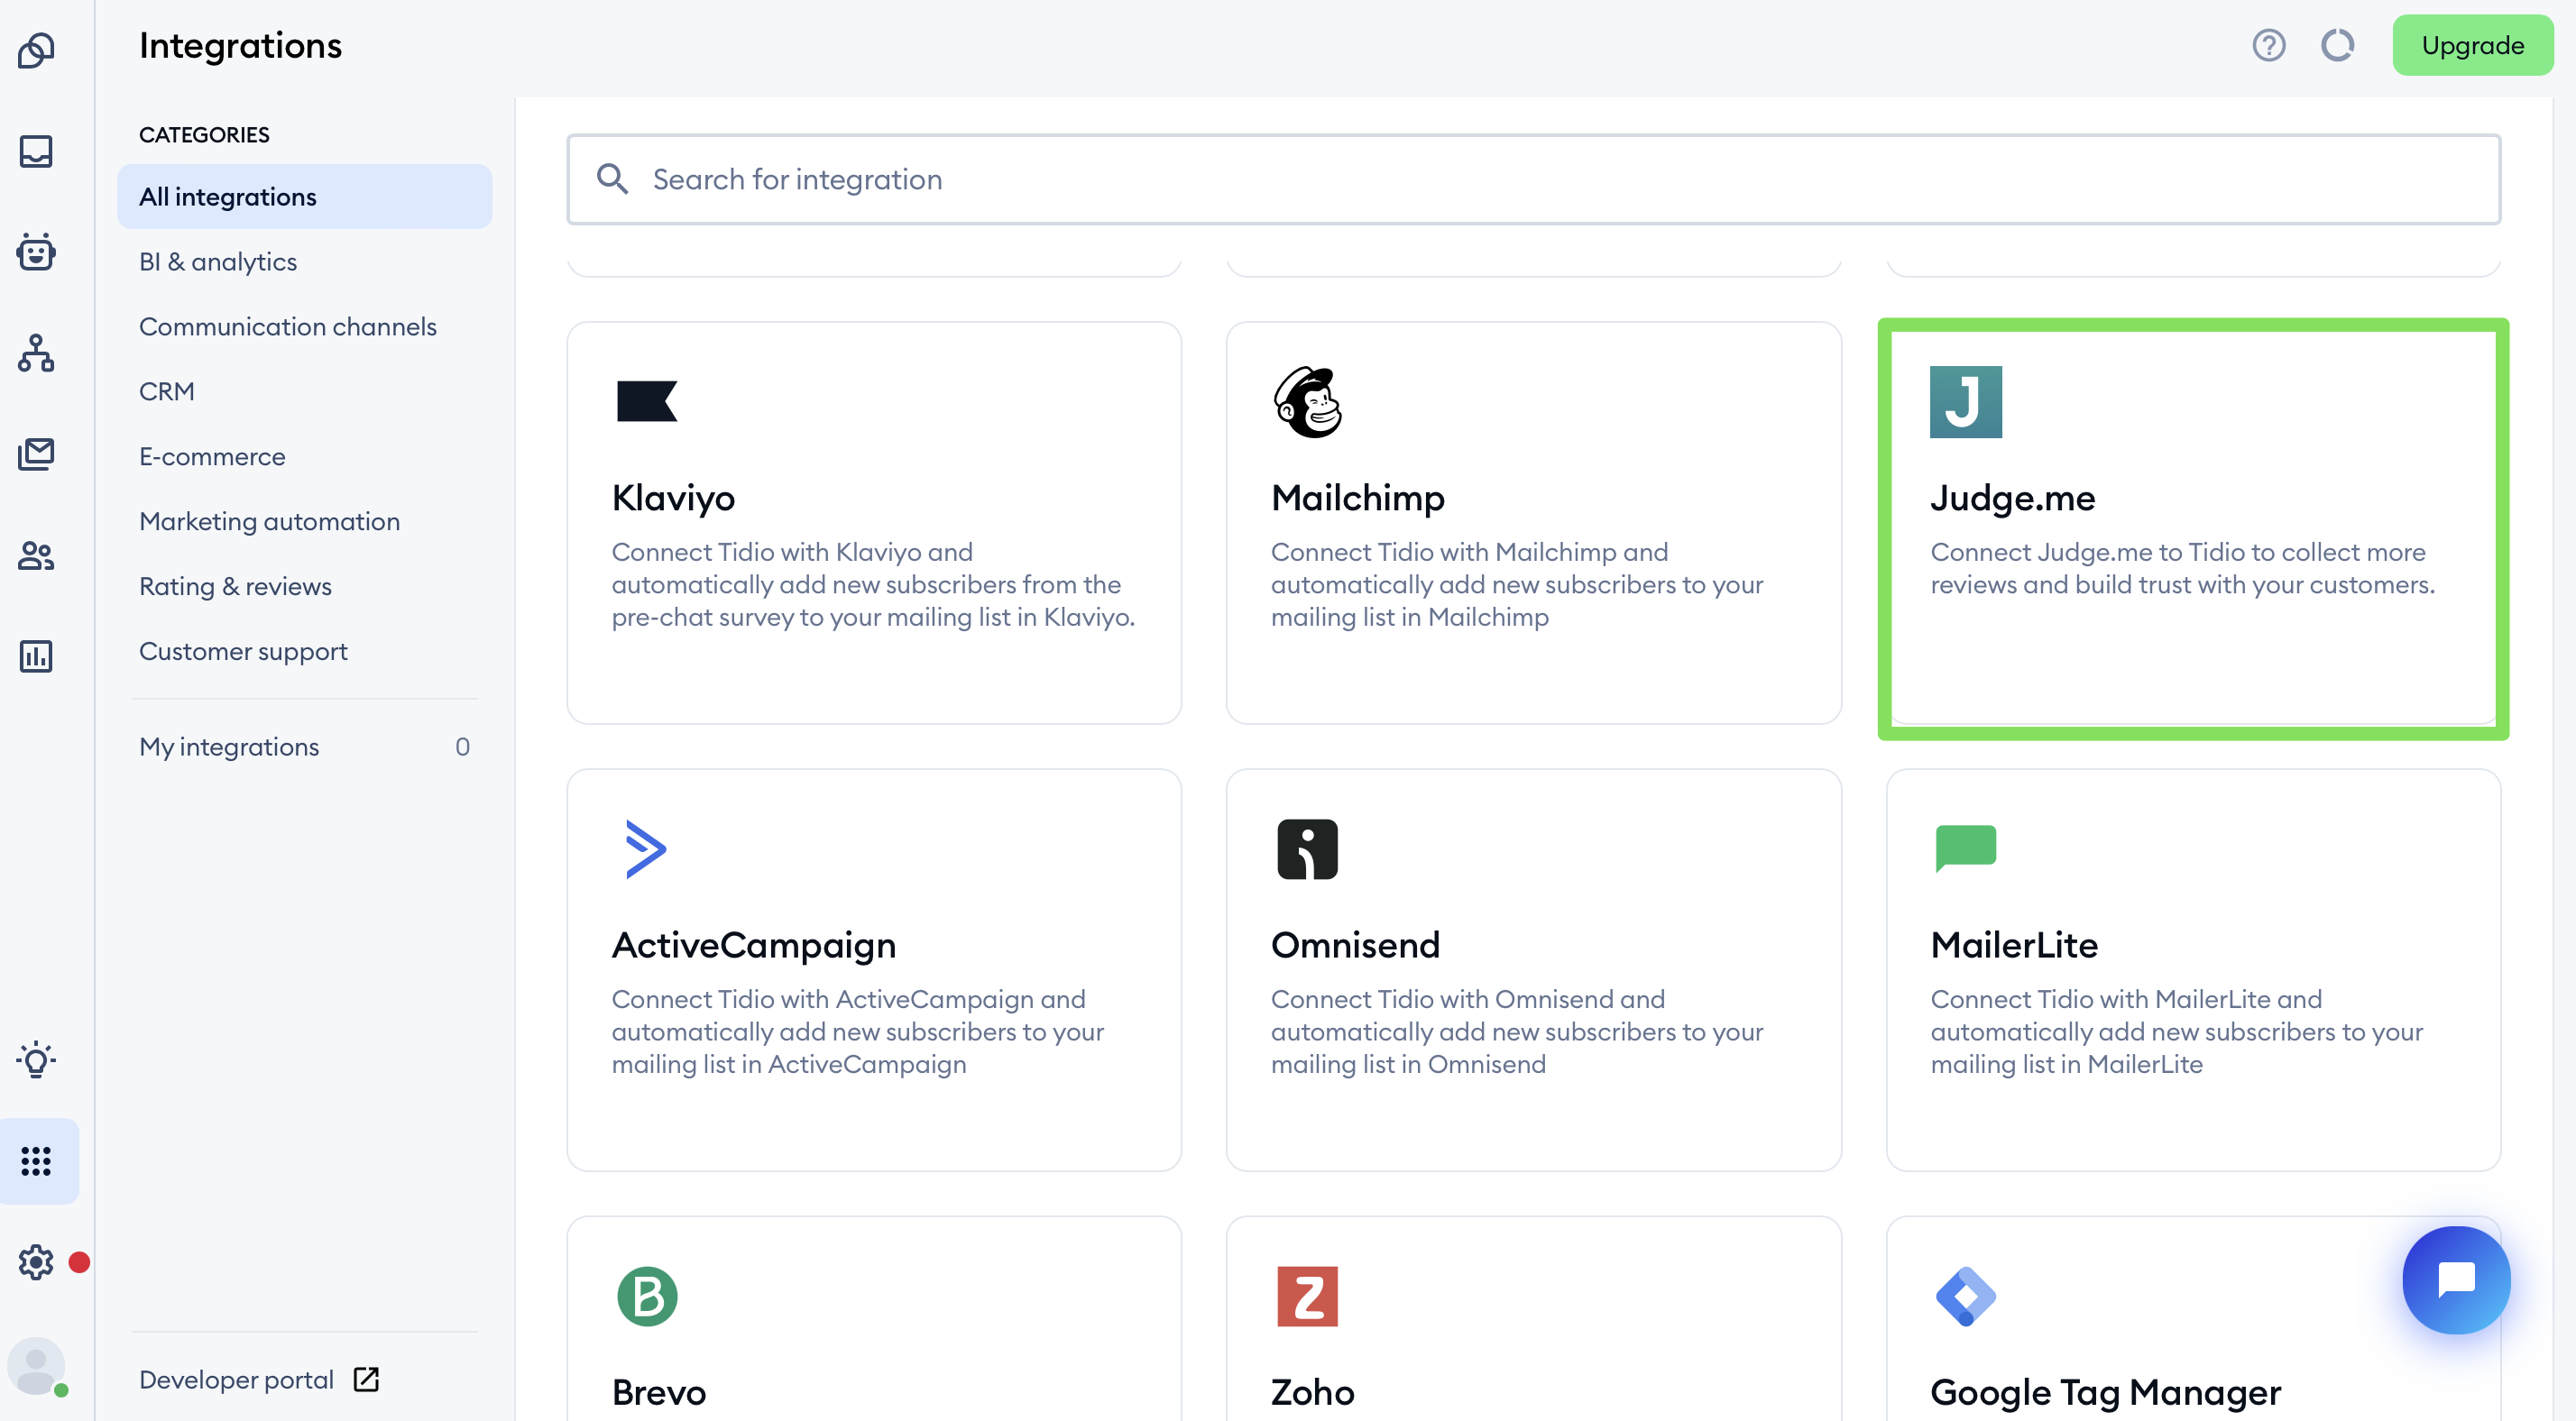2576x1421 pixels.
Task: Open the Klaviyo integration title
Action: [x=673, y=497]
